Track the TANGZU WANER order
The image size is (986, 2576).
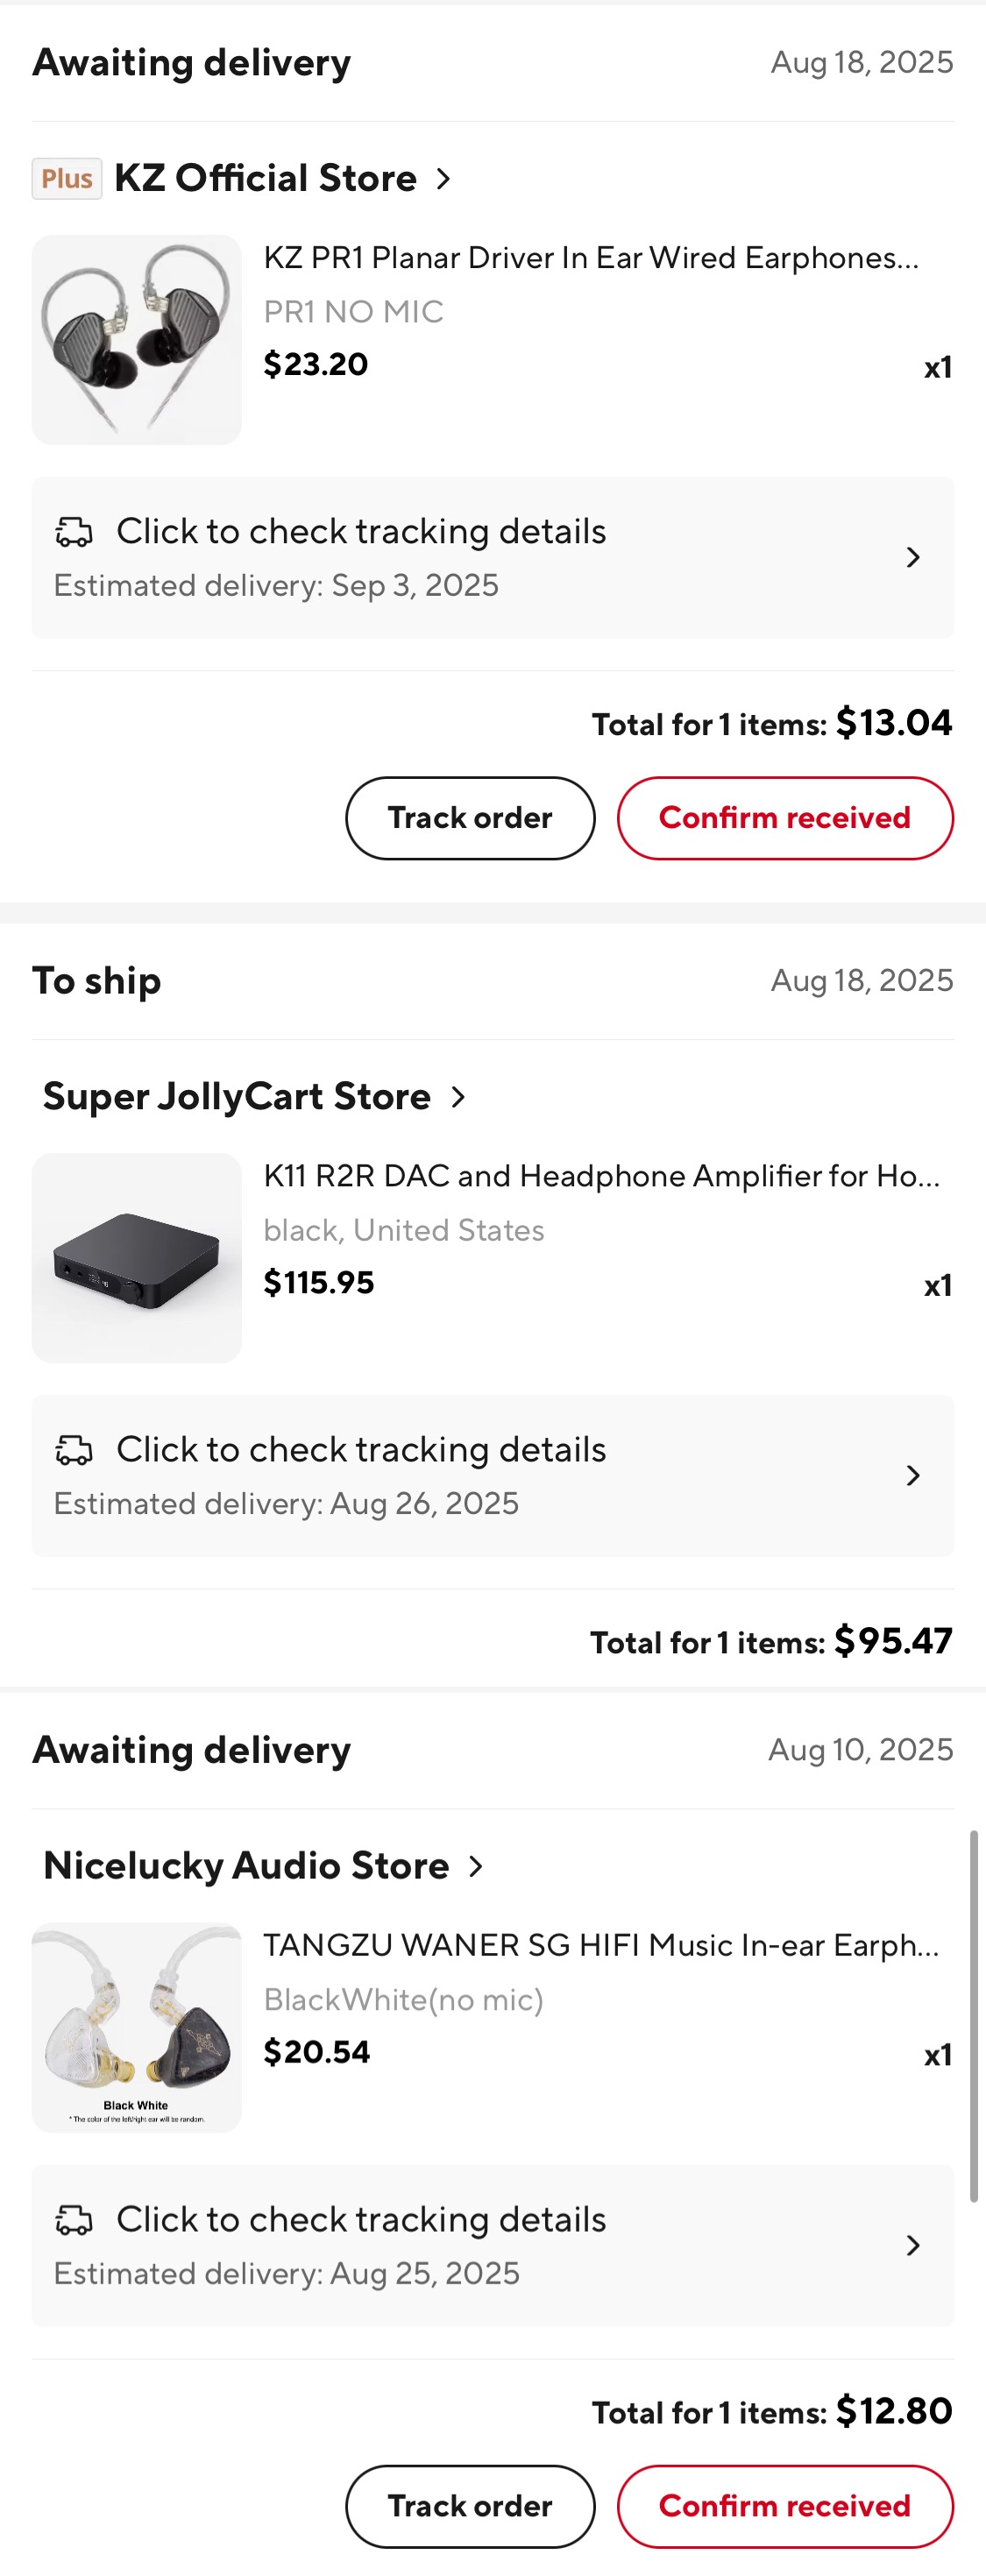[470, 2506]
